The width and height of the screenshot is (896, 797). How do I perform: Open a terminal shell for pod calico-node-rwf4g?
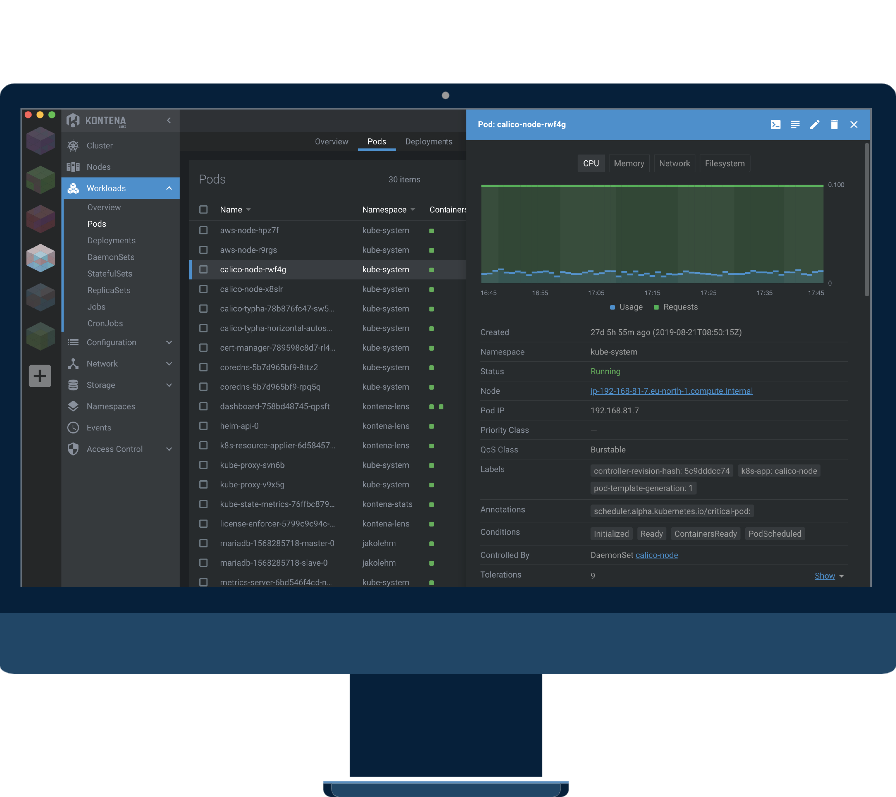coord(775,124)
